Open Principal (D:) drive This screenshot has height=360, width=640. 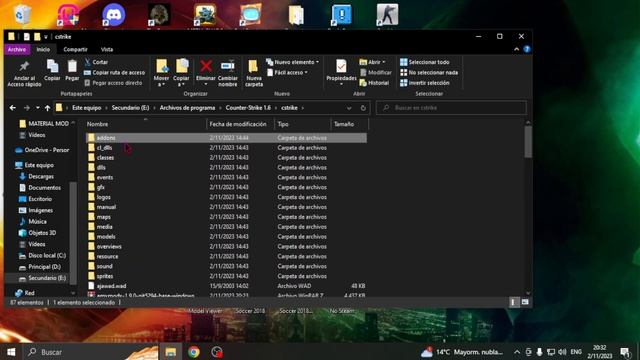point(40,267)
